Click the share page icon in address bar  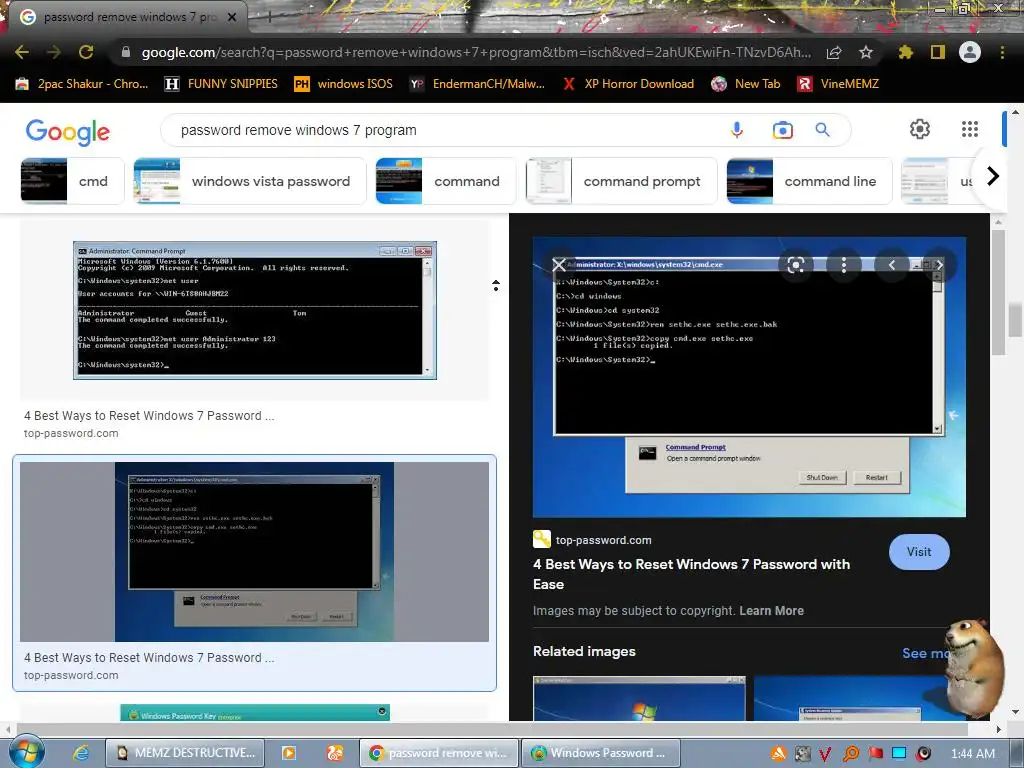click(834, 52)
